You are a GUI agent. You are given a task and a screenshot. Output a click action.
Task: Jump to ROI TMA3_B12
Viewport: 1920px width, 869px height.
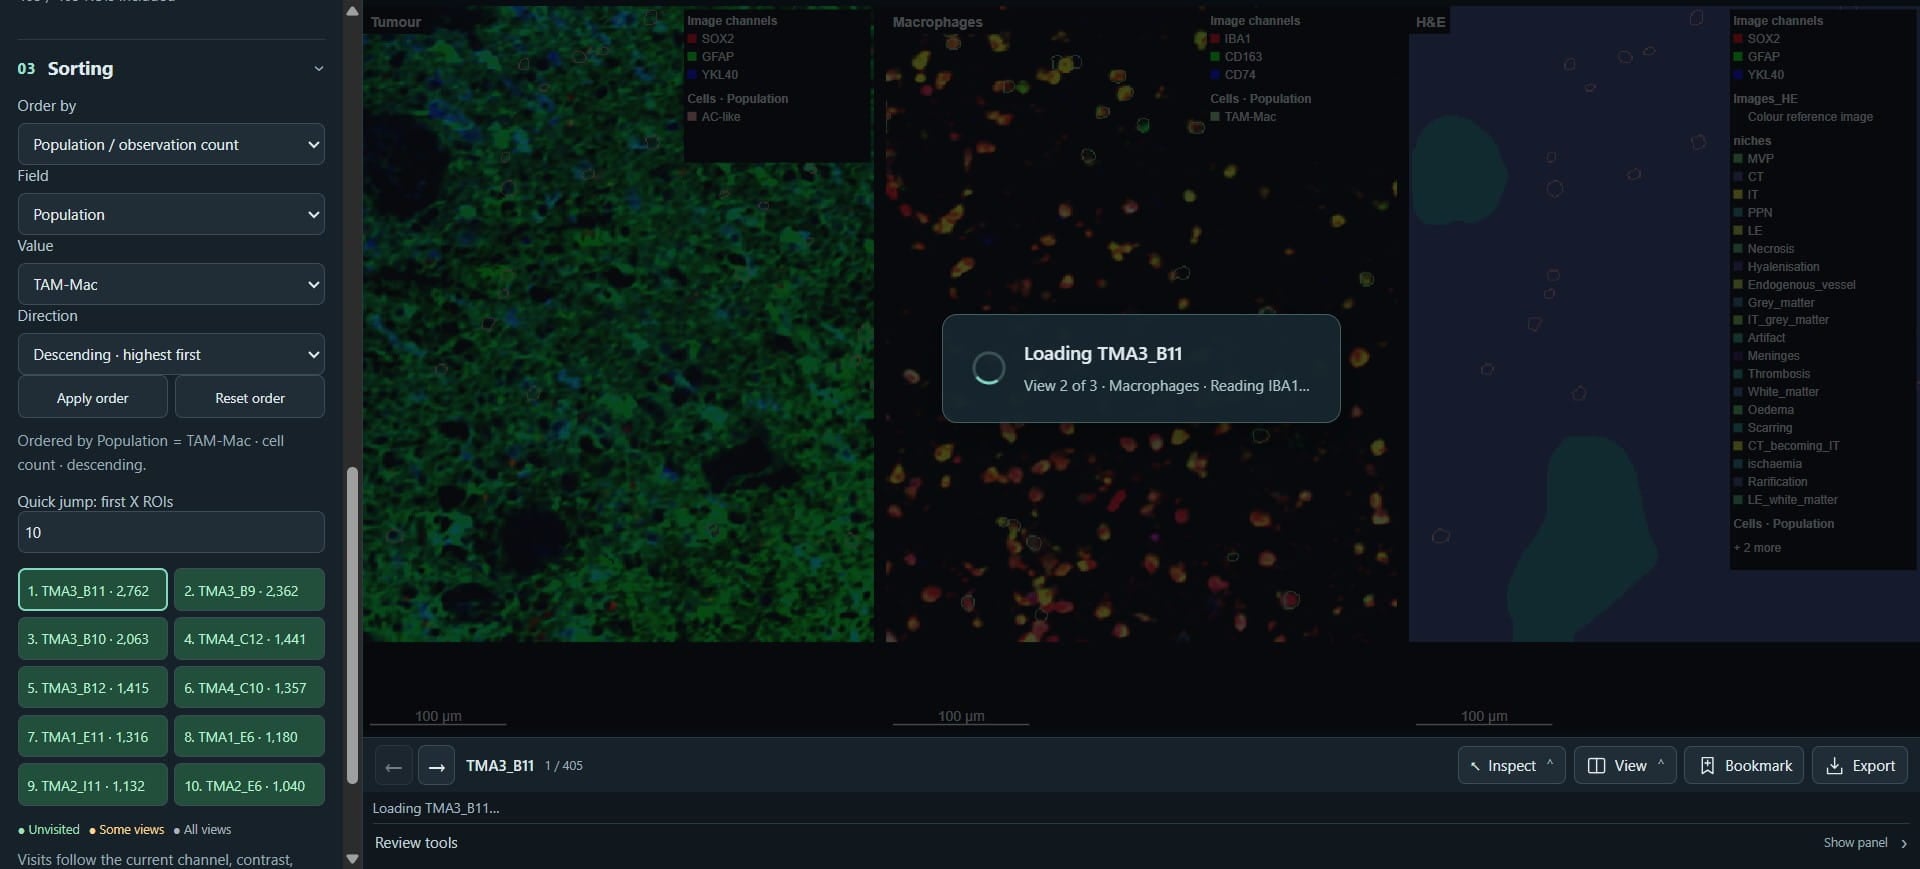pos(93,687)
